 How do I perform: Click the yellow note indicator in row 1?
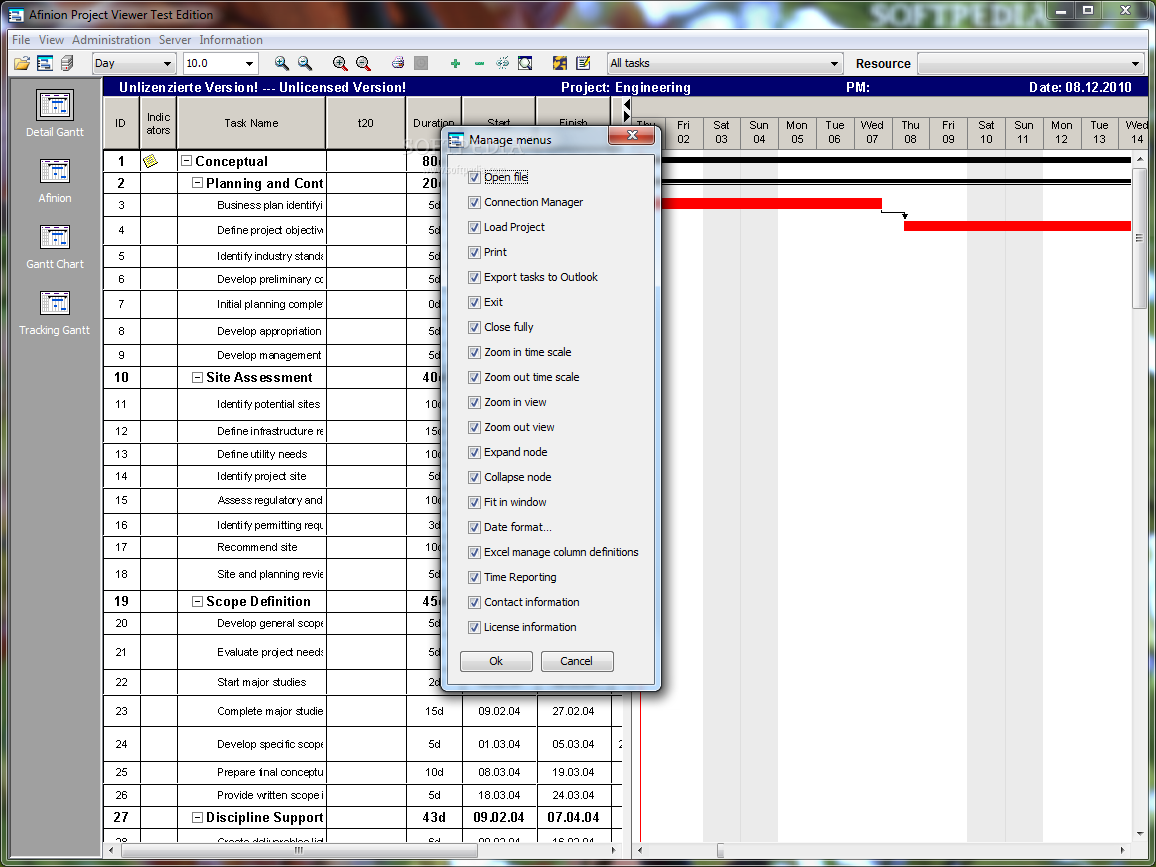click(150, 161)
